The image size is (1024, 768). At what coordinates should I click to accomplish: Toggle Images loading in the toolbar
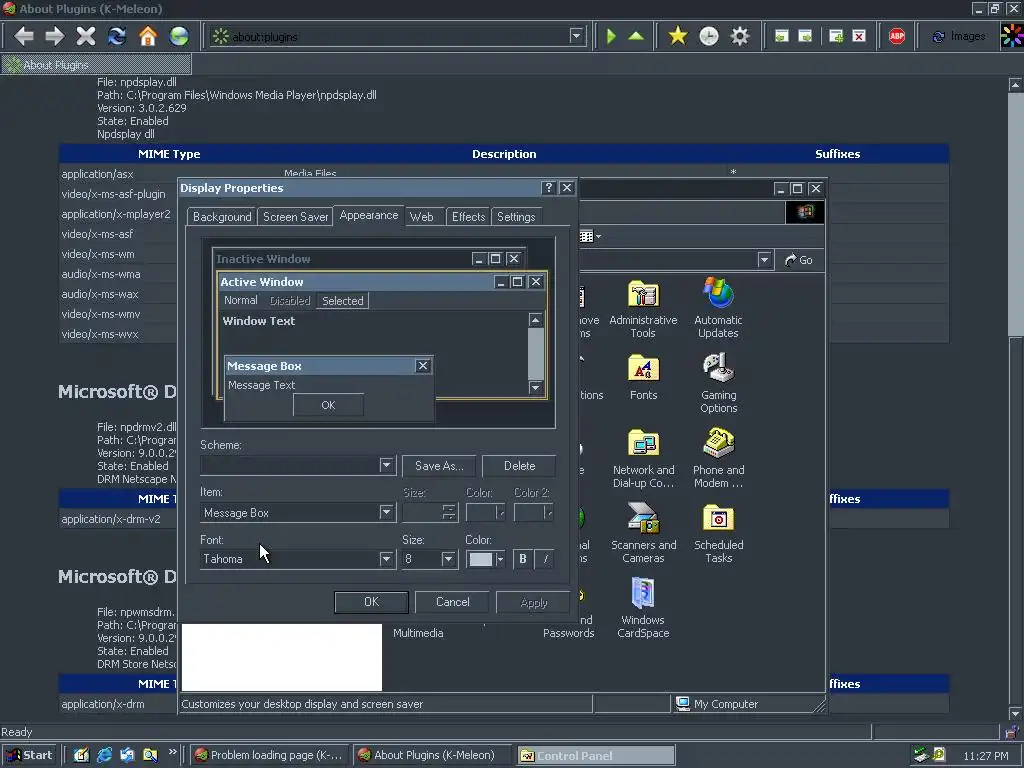pos(959,36)
